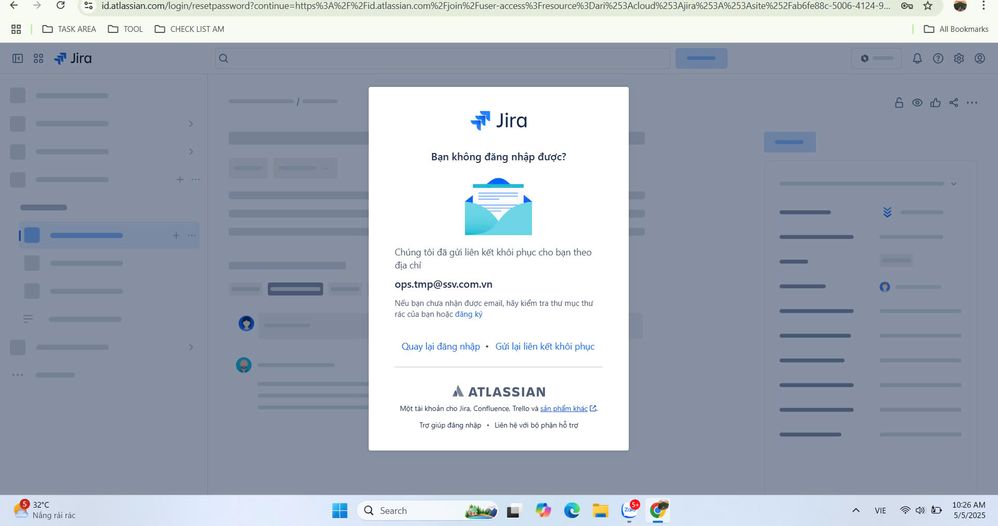Open the Chrome three-dot menu

click(x=983, y=6)
